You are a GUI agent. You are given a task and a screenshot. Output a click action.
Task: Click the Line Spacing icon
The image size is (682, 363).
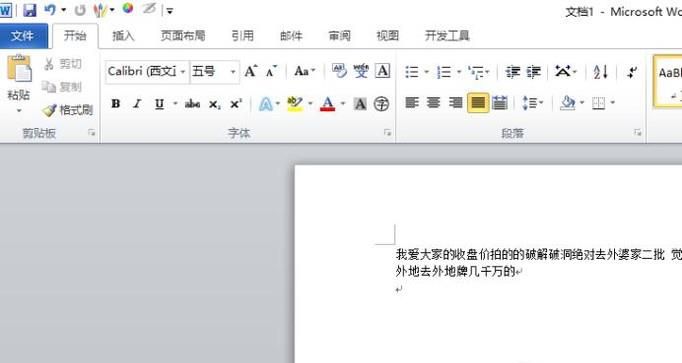click(529, 103)
